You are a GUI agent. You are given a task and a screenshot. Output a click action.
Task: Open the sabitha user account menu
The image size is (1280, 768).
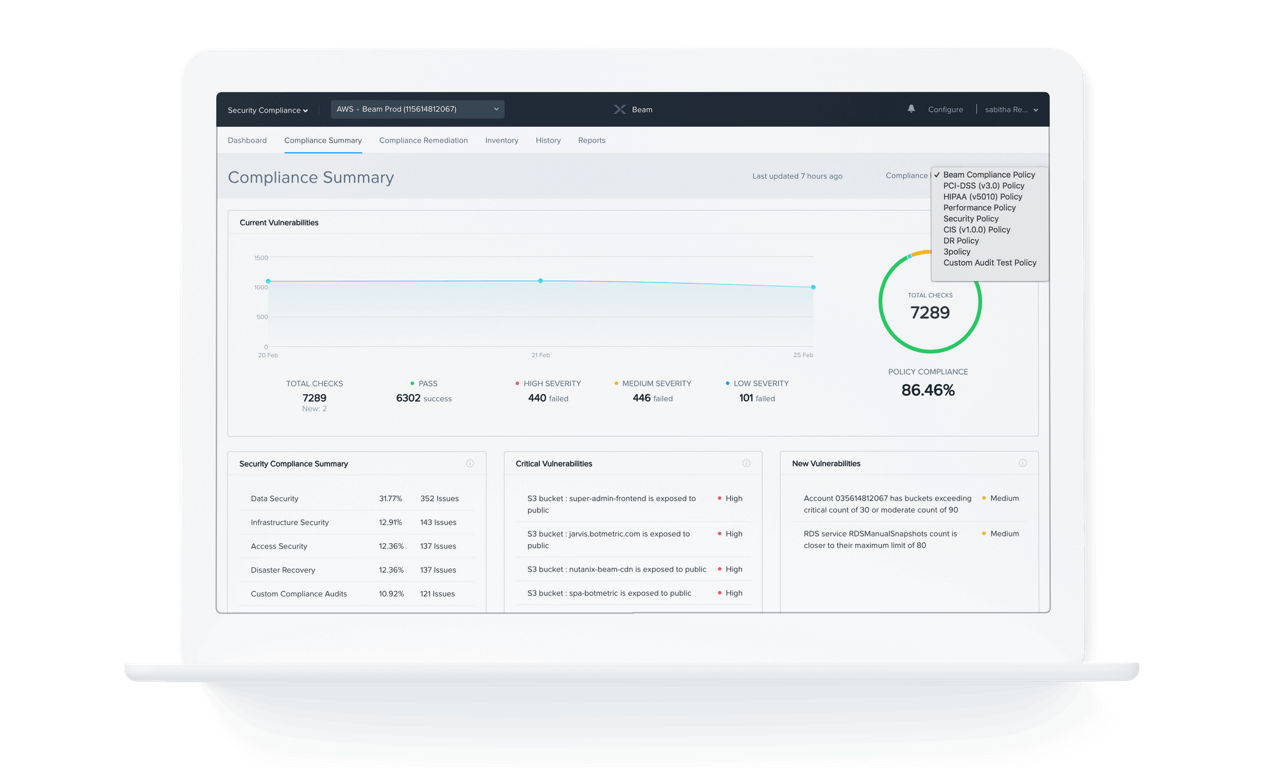[1011, 110]
